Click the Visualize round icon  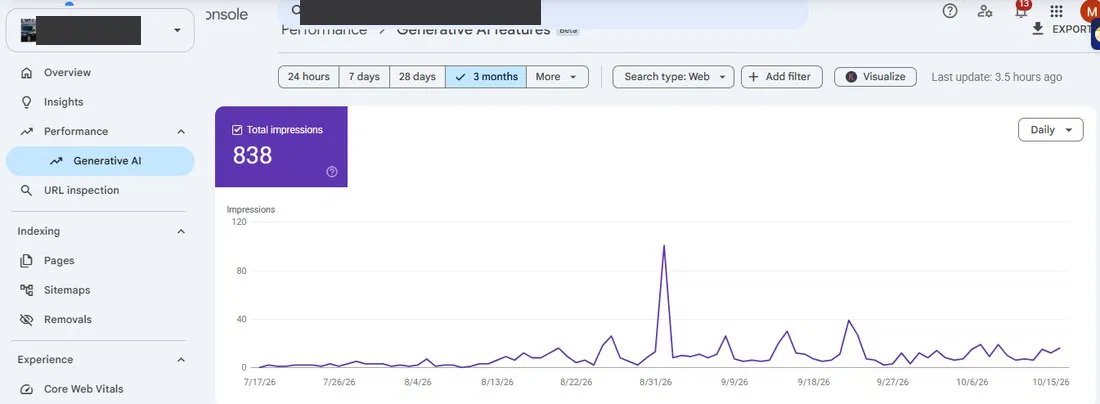[851, 76]
